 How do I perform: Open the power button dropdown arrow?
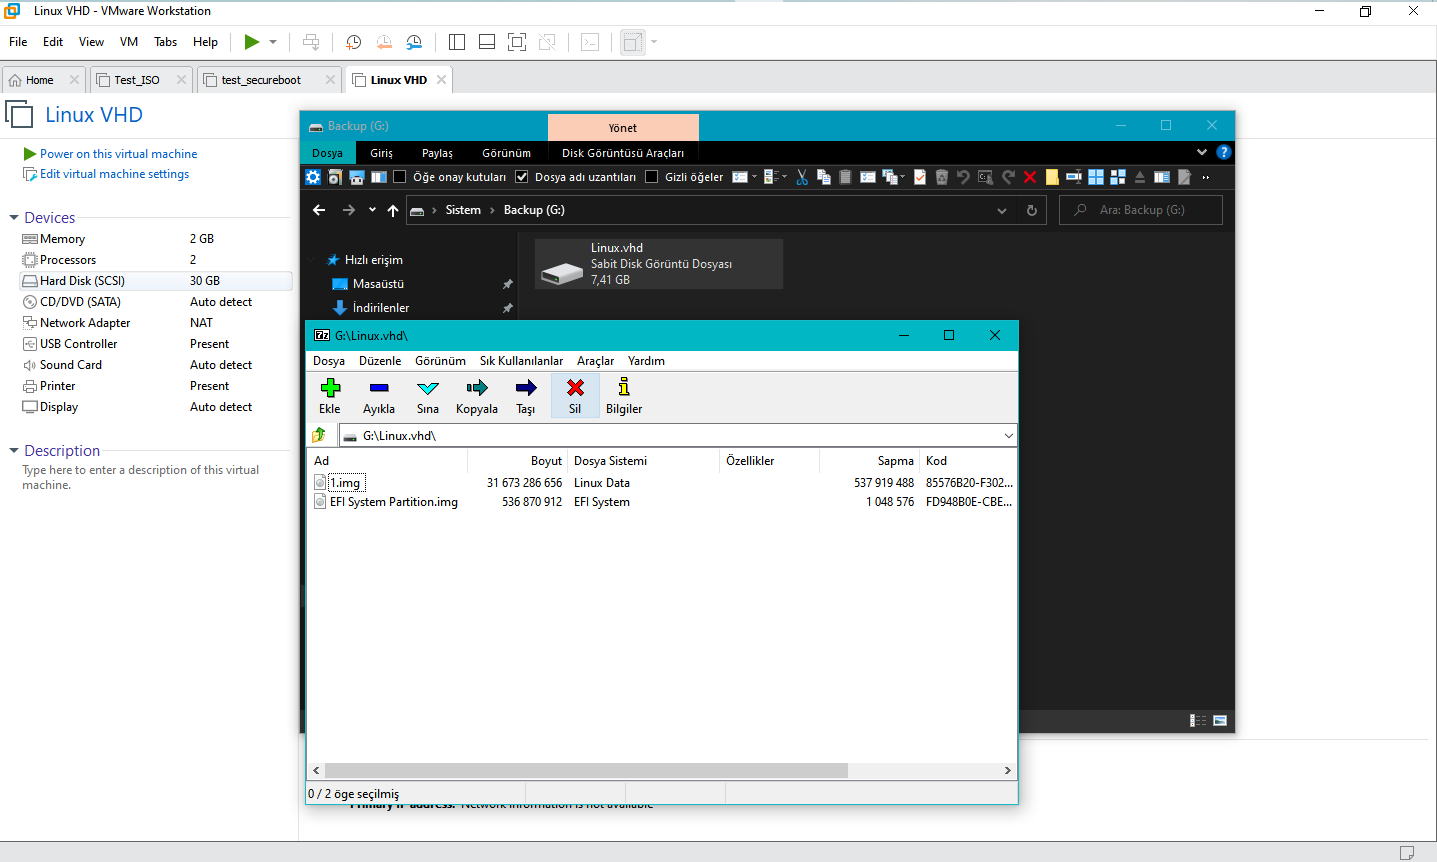click(x=271, y=42)
